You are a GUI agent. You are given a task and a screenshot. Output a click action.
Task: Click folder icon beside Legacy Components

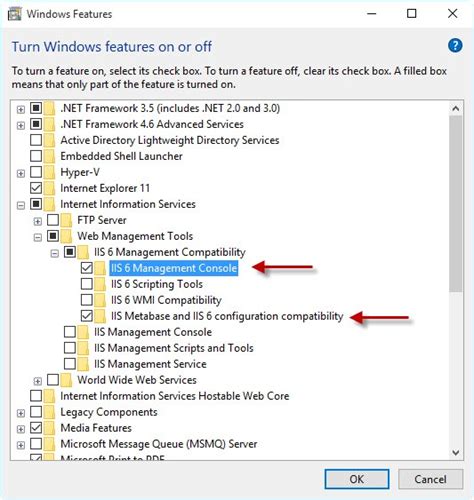tap(49, 412)
